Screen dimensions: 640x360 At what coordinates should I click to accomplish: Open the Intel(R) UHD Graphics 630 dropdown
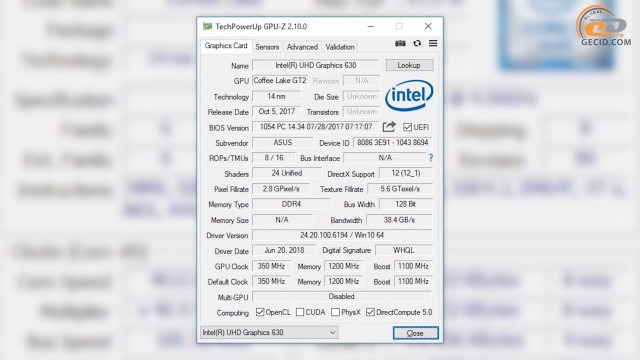(x=269, y=332)
